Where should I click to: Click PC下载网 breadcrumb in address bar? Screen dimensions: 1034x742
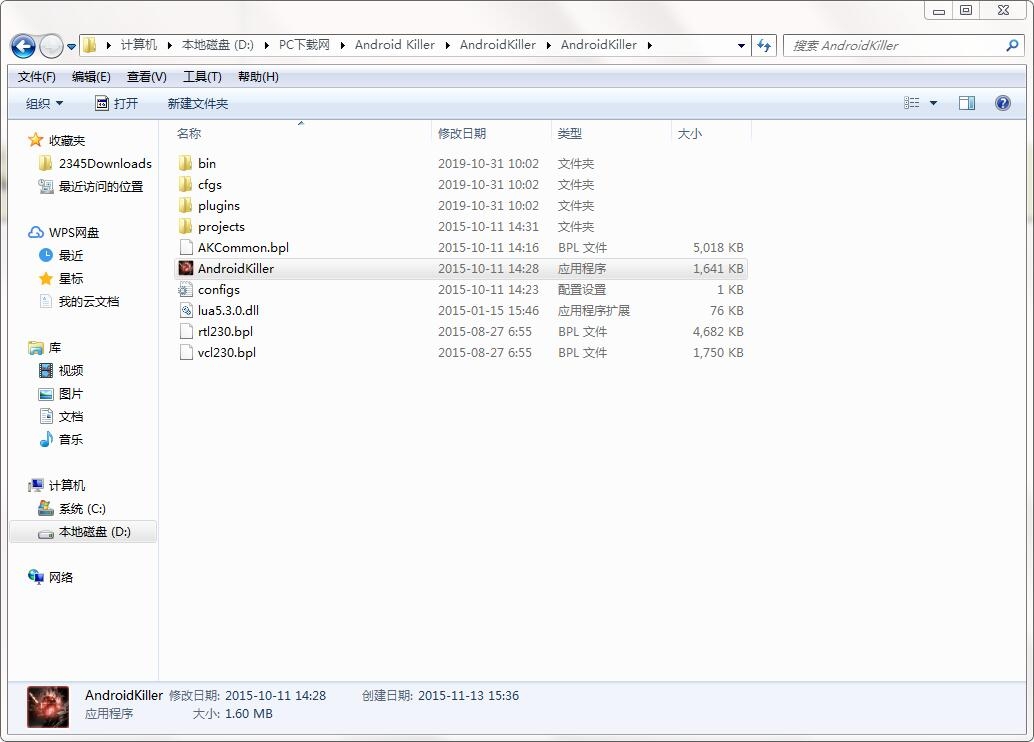point(304,45)
